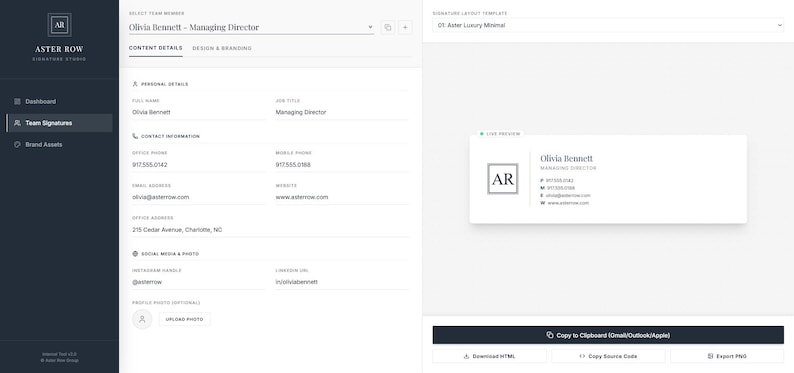Image resolution: width=794 pixels, height=373 pixels.
Task: Click the download icon beside Download HTML
Action: (x=466, y=356)
